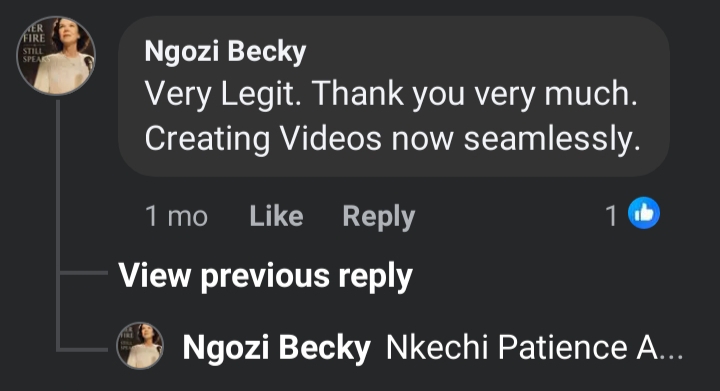The image size is (720, 391).
Task: Click the word seamlessly in the comment
Action: pos(552,139)
